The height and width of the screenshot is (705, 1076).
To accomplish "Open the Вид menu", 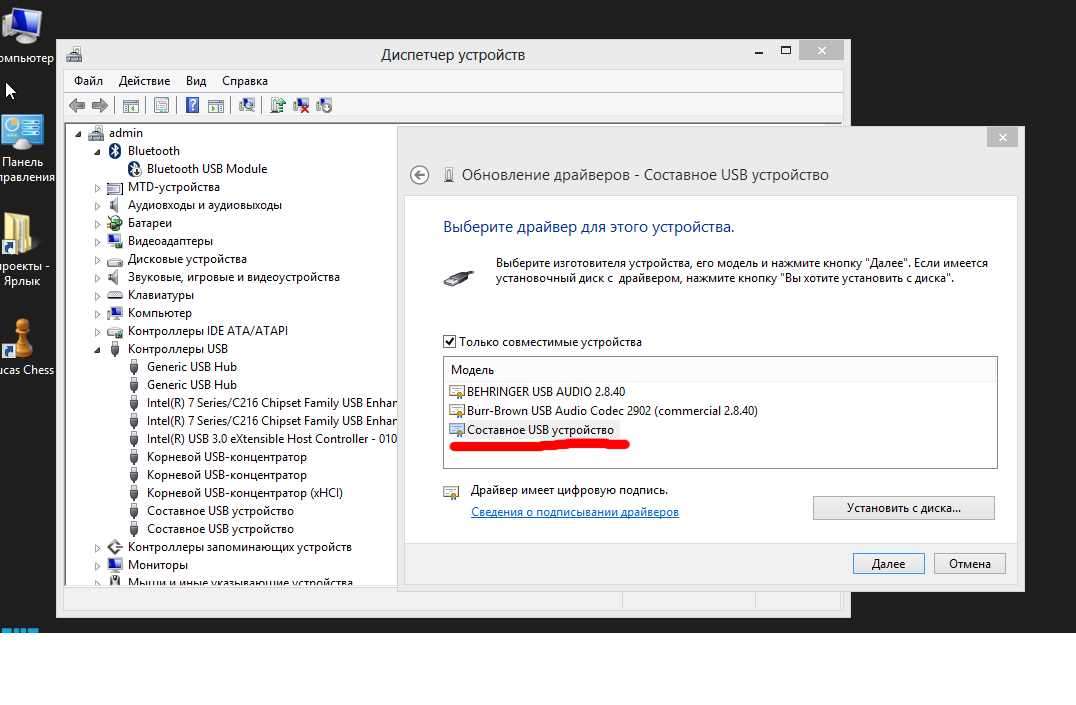I will (196, 81).
